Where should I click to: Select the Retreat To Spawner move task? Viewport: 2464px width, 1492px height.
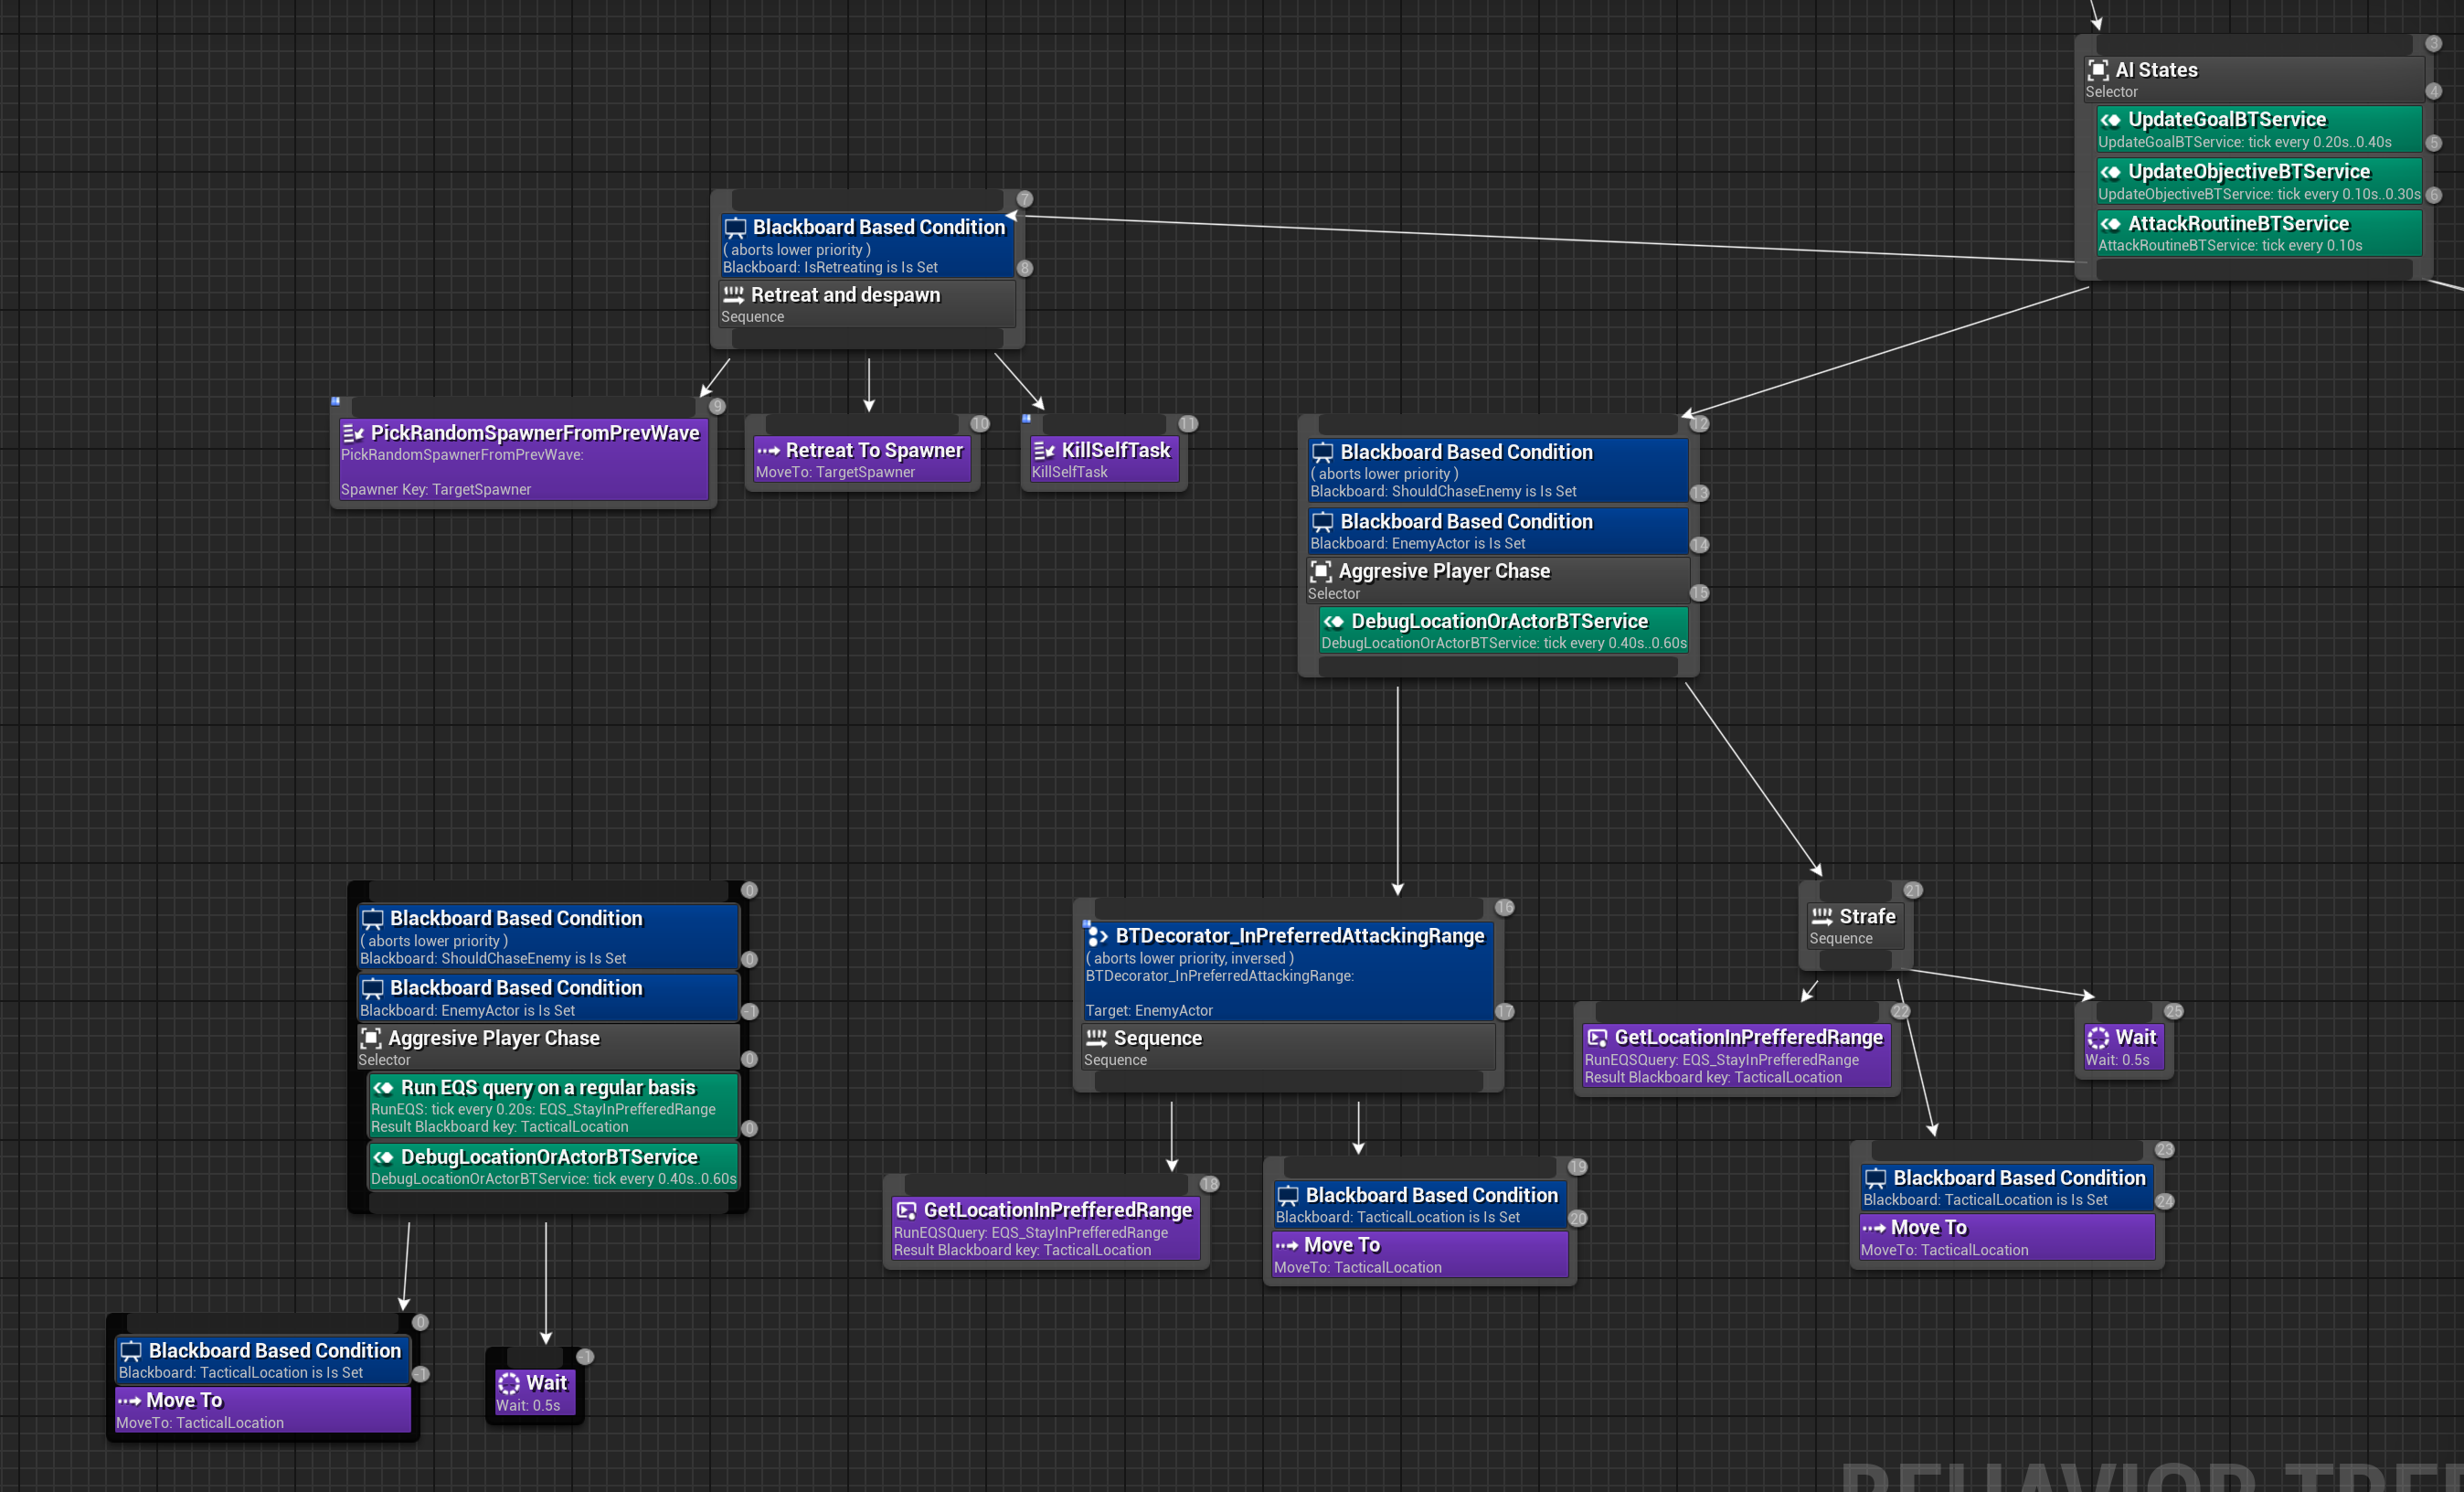862,459
